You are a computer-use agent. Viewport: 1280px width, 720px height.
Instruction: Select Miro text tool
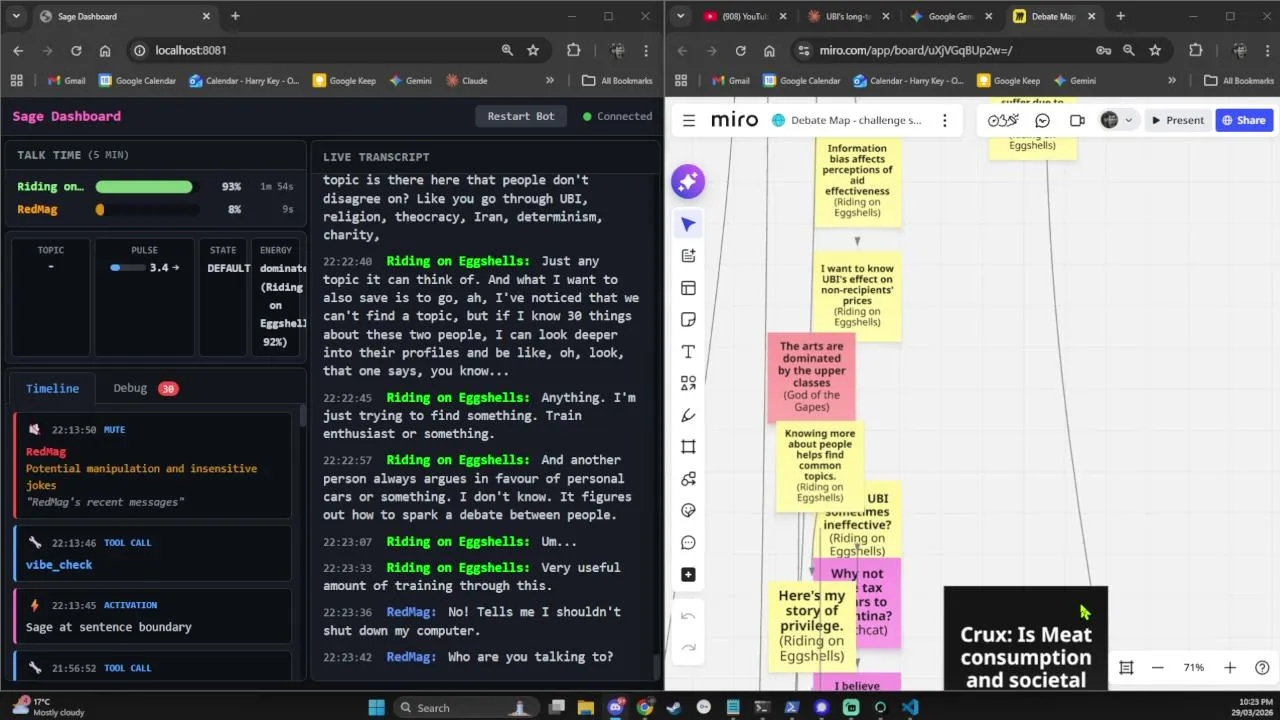[x=688, y=352]
